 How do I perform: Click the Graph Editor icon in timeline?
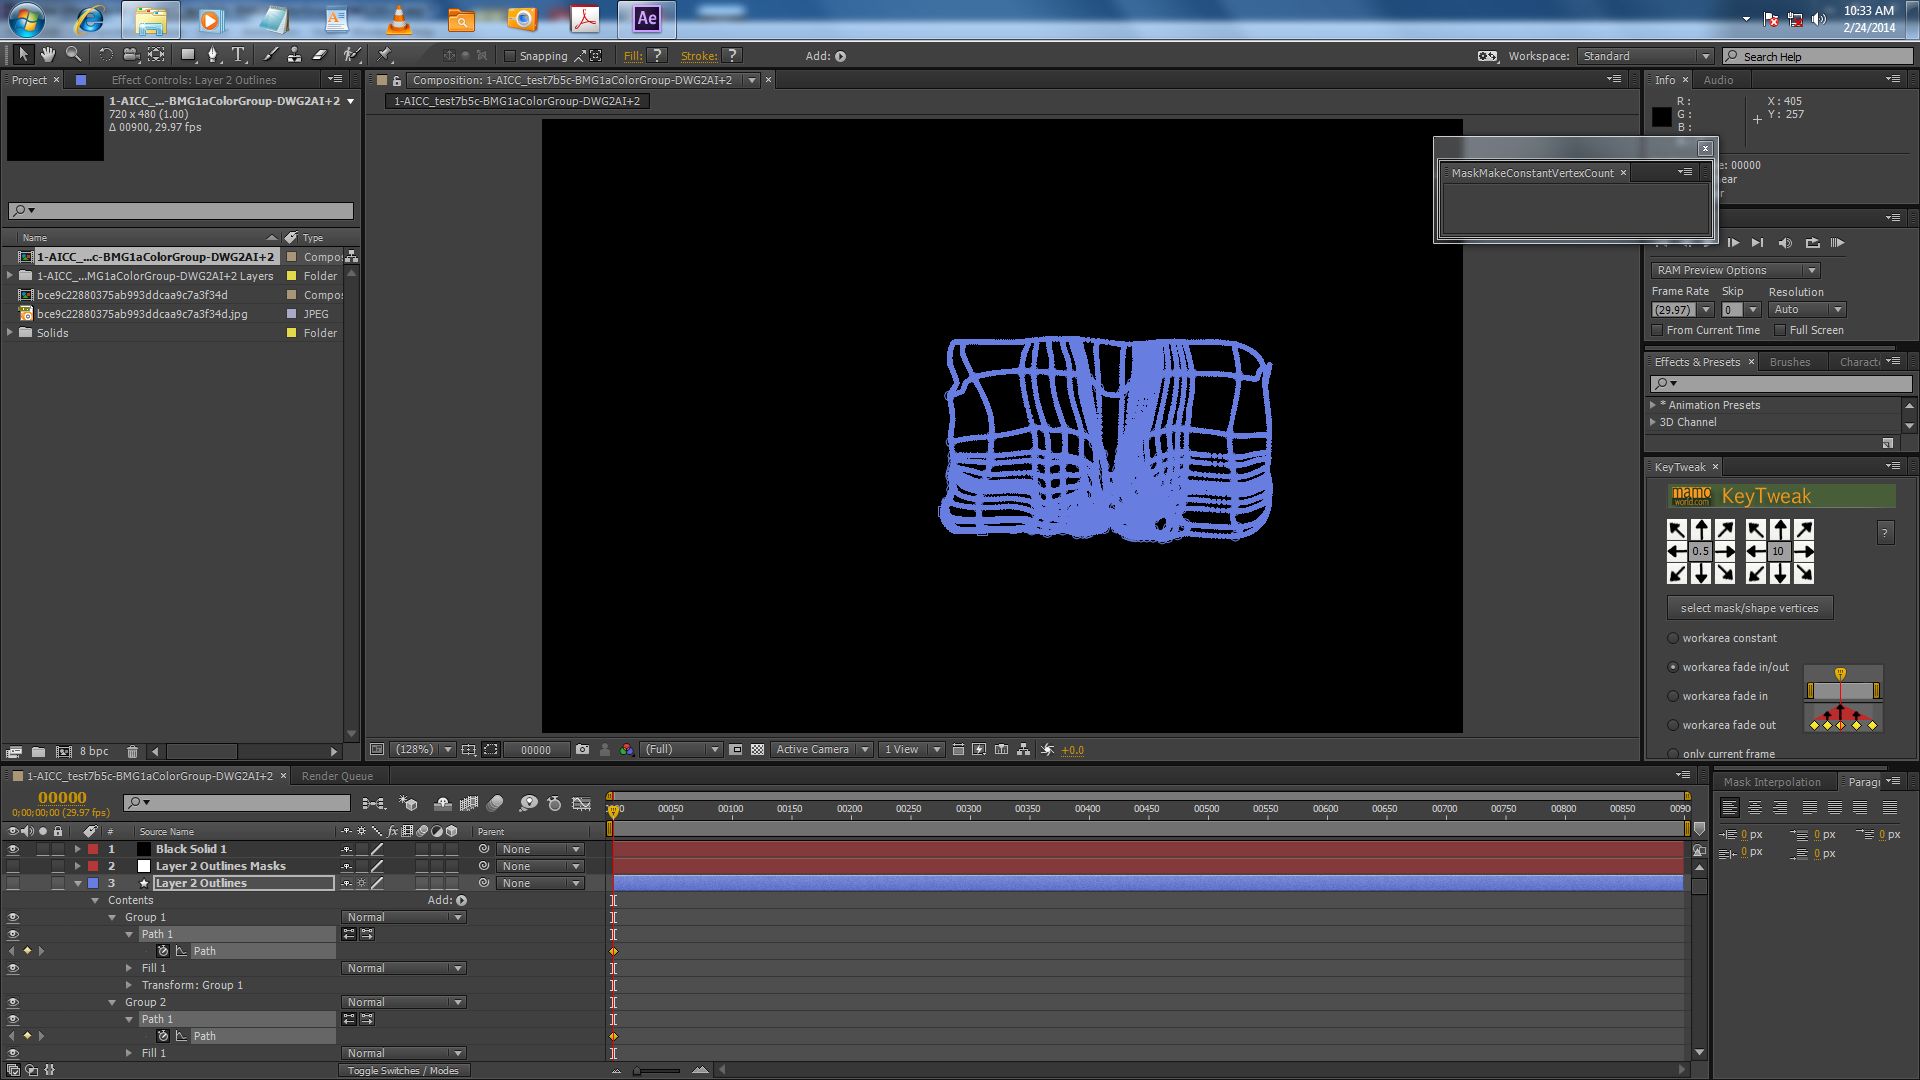click(581, 803)
